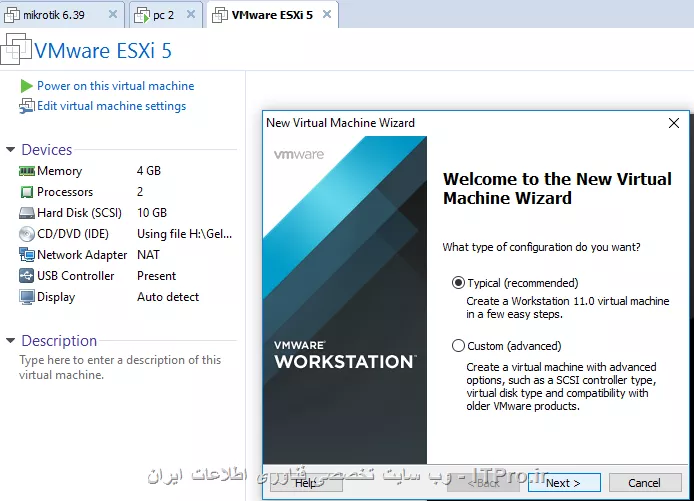Screen dimensions: 694x501
Task: Click the New Virtual Machine Wizard title
Action: pos(340,123)
